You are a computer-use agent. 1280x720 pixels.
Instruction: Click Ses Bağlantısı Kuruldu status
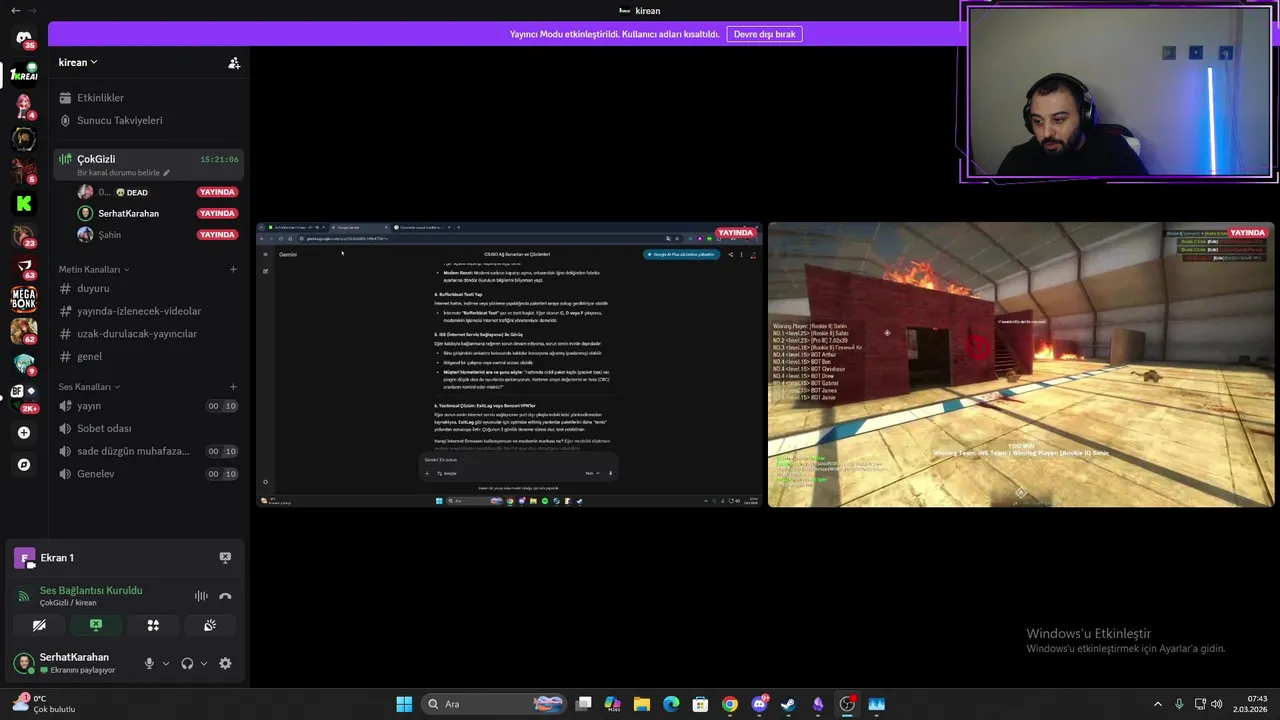coord(91,590)
